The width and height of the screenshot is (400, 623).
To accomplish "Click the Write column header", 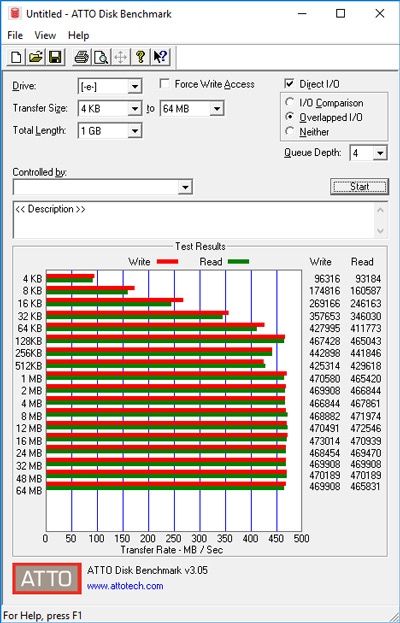I will 320,262.
